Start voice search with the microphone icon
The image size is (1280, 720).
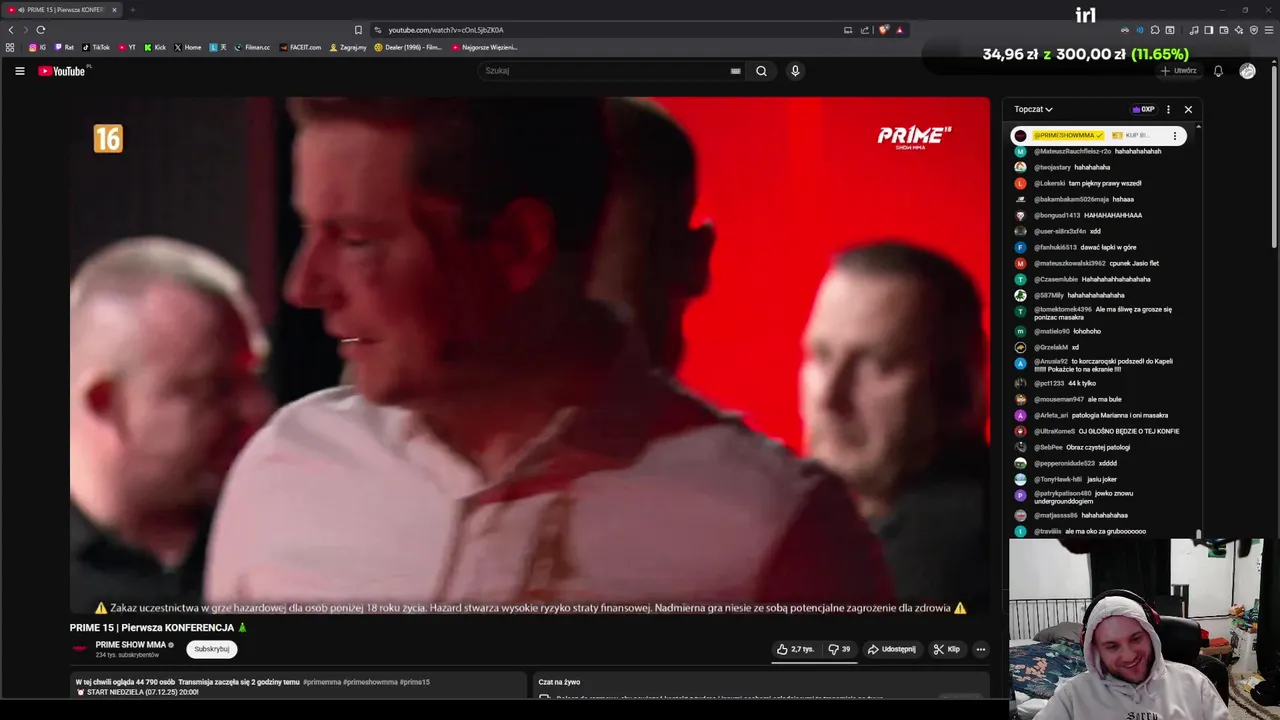click(x=795, y=71)
